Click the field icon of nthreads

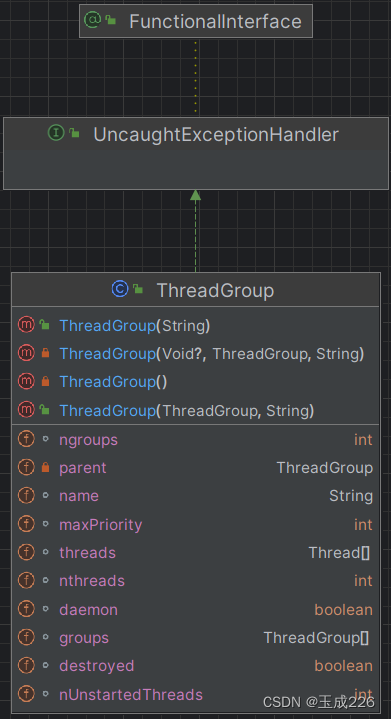(26, 581)
